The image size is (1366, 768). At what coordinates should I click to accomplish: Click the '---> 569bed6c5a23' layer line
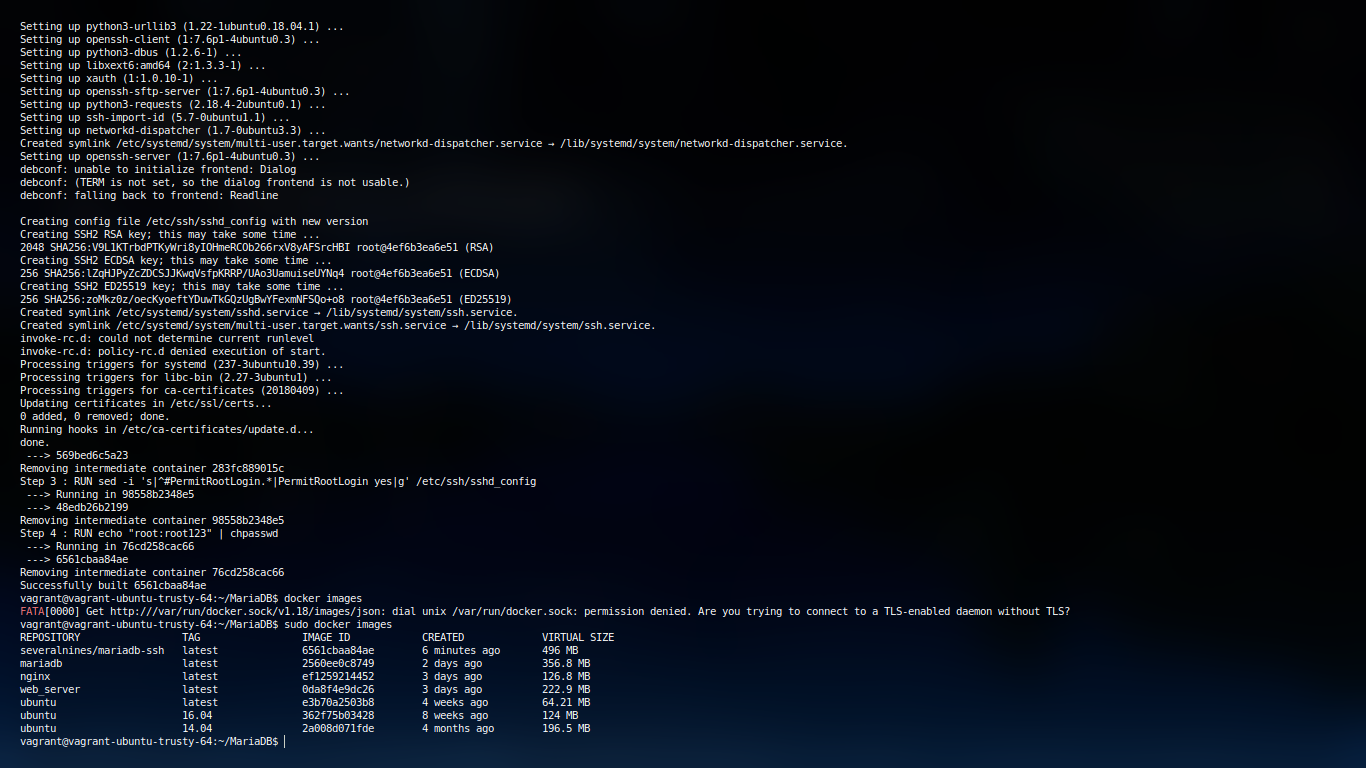pos(77,456)
